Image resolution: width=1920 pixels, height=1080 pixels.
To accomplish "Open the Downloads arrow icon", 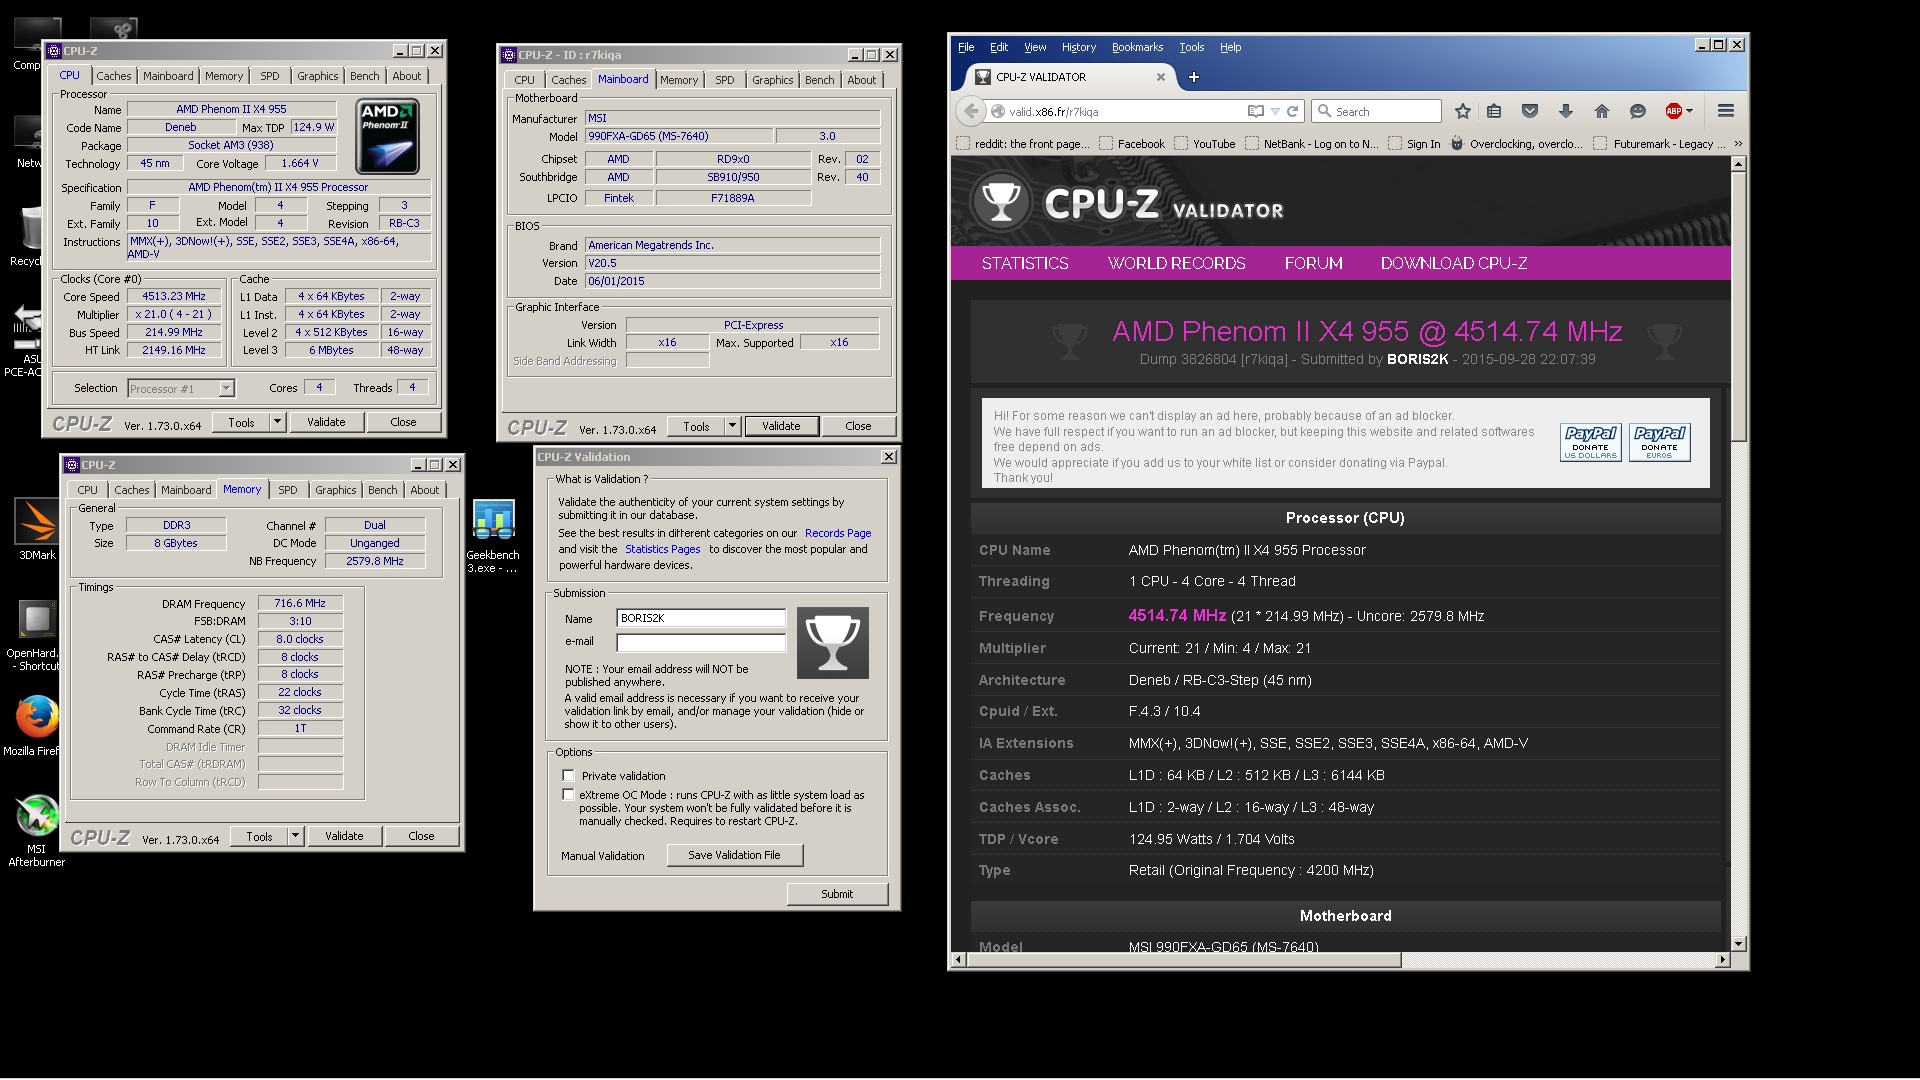I will point(1566,111).
